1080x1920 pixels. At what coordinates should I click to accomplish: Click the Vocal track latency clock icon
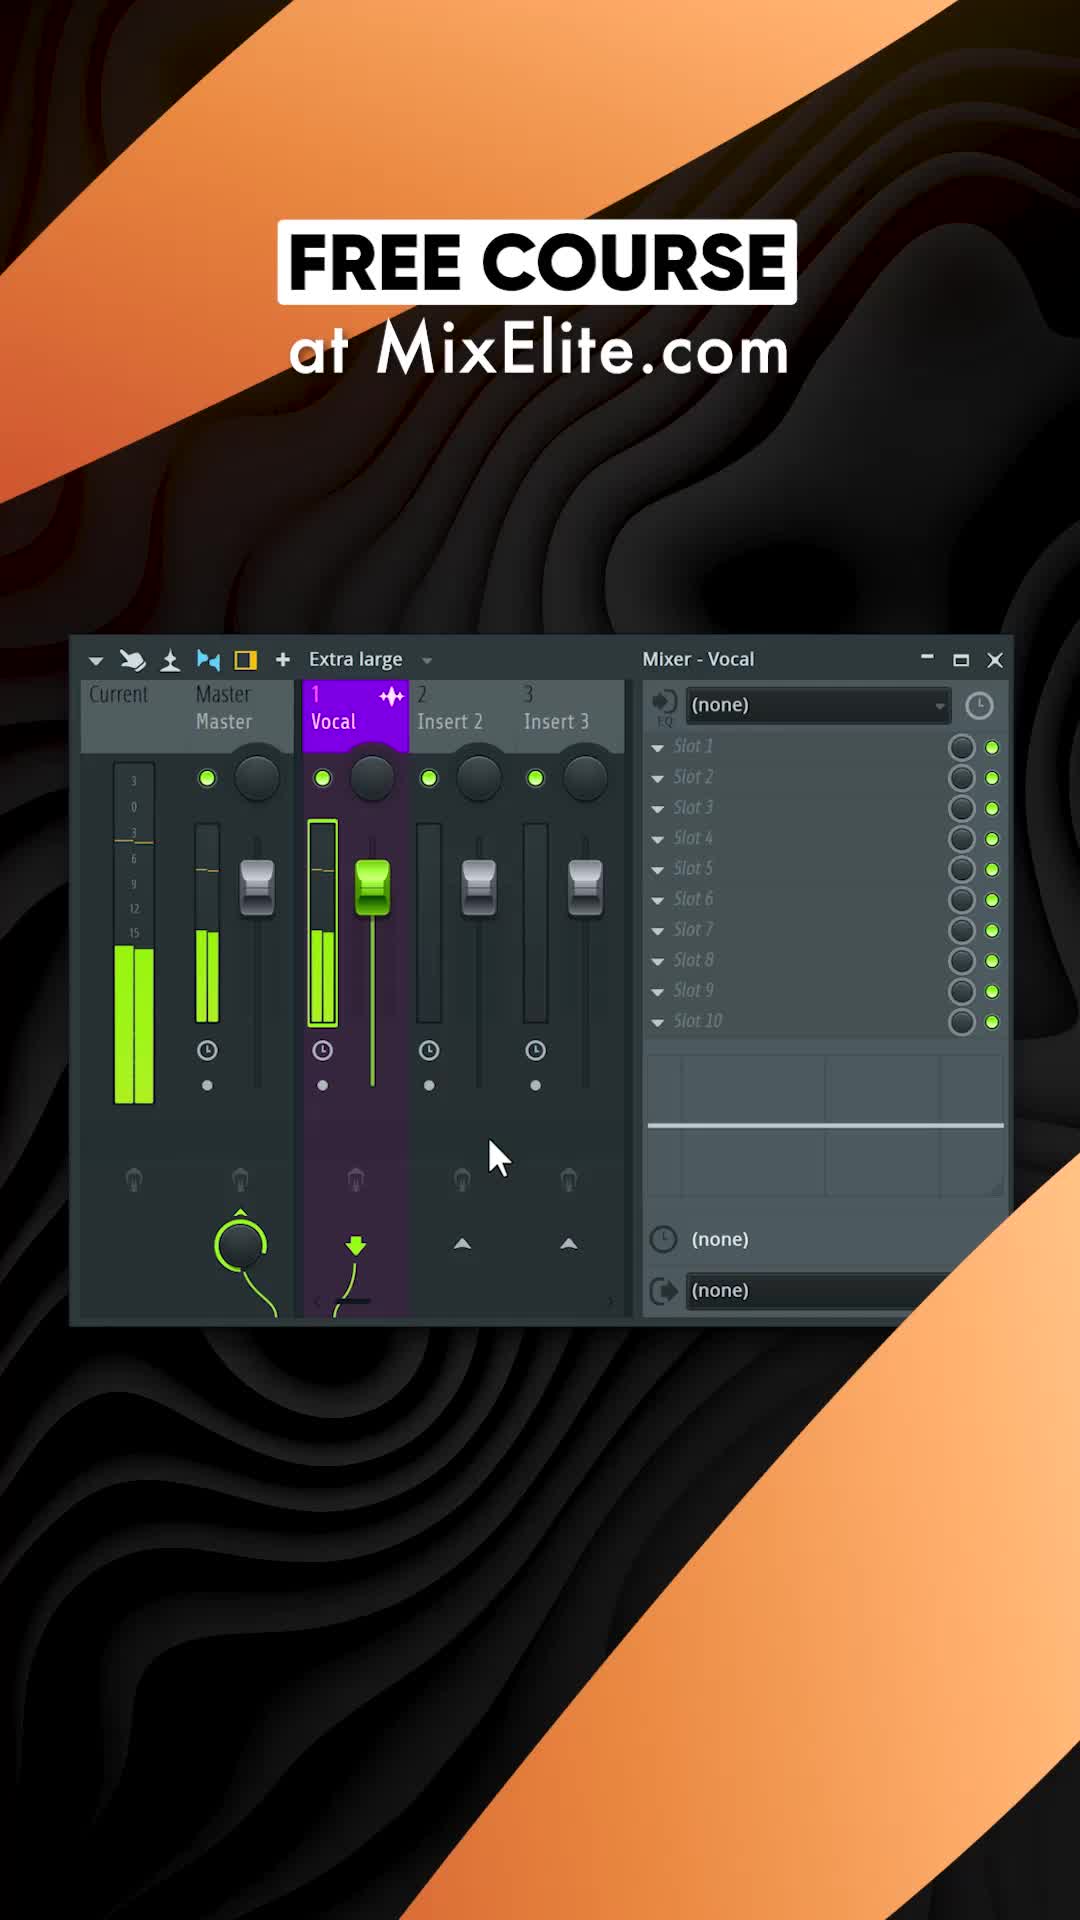[322, 1050]
